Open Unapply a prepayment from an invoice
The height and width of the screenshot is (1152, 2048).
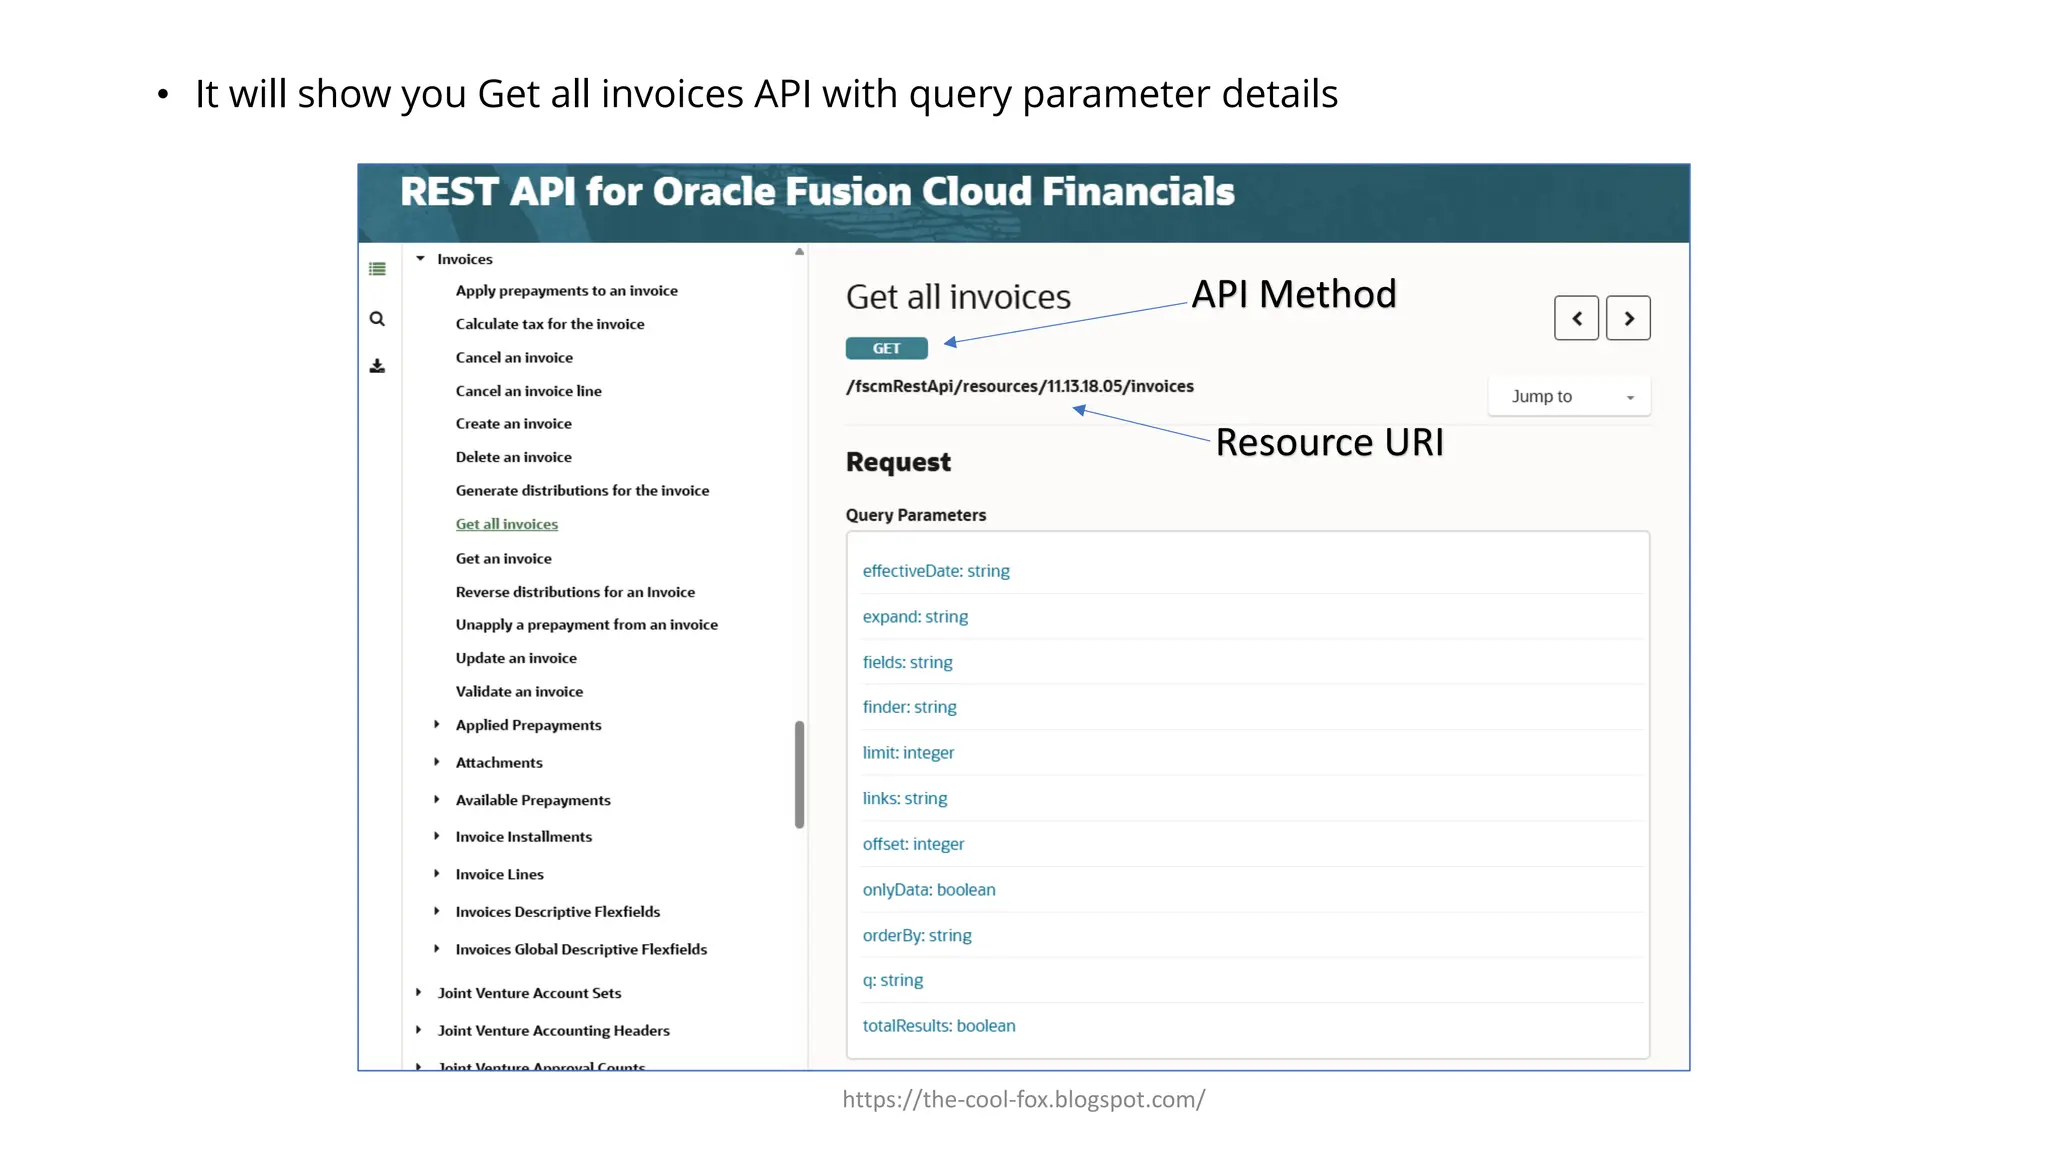coord(586,625)
